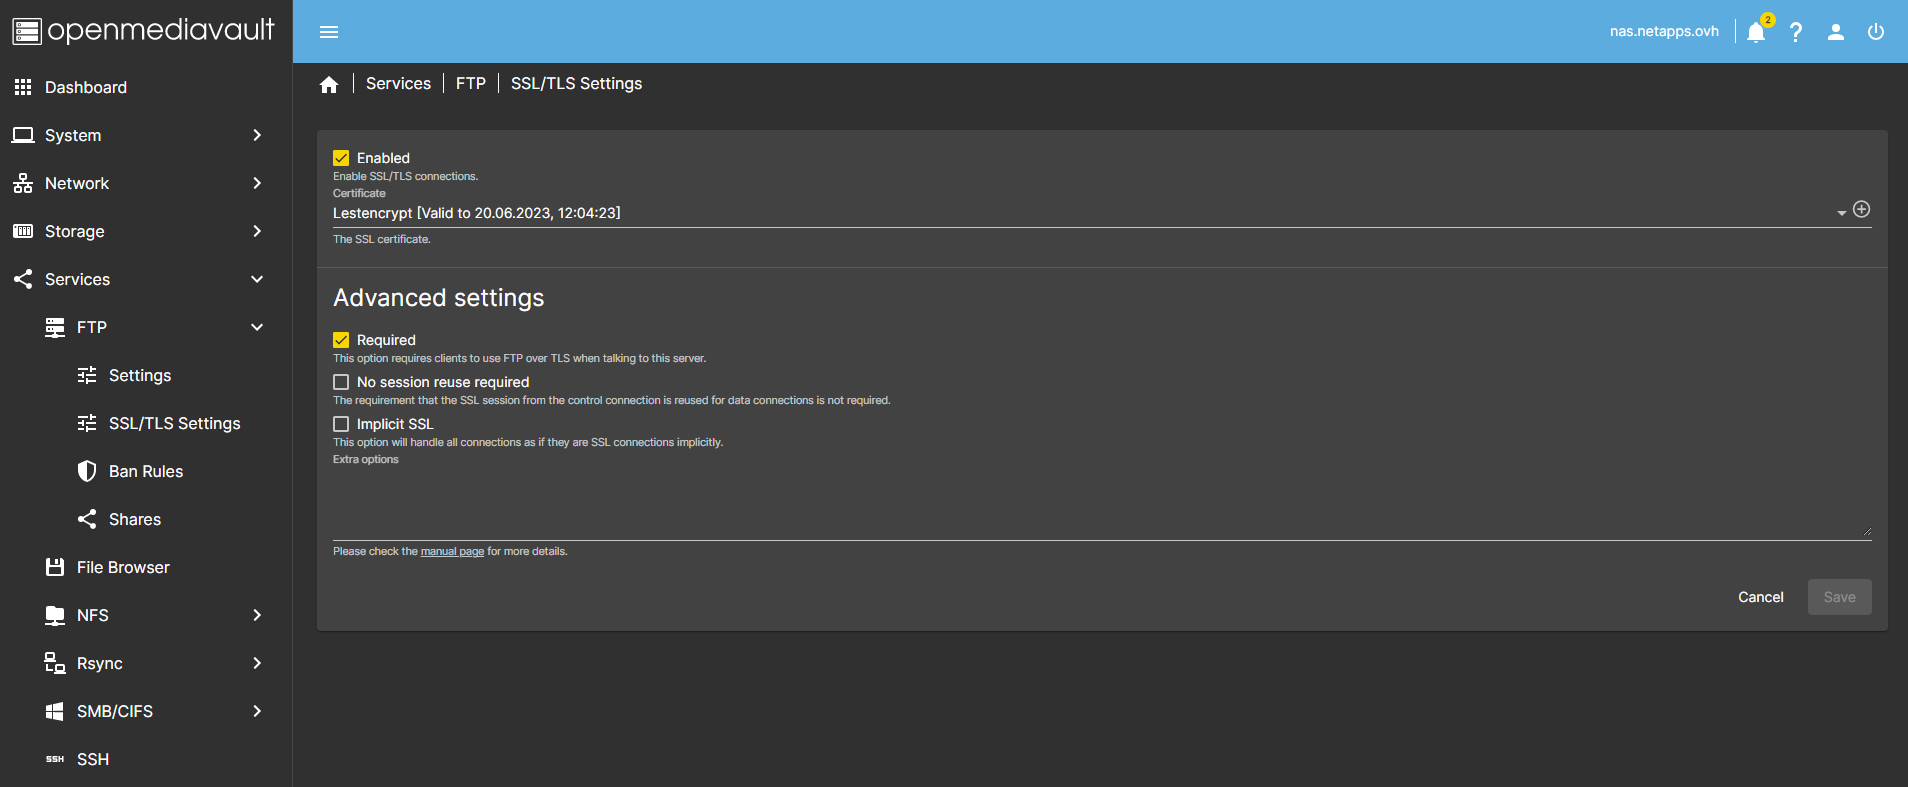Click the hamburger menu icon in header
Screen dimensions: 1908x787
tap(329, 32)
